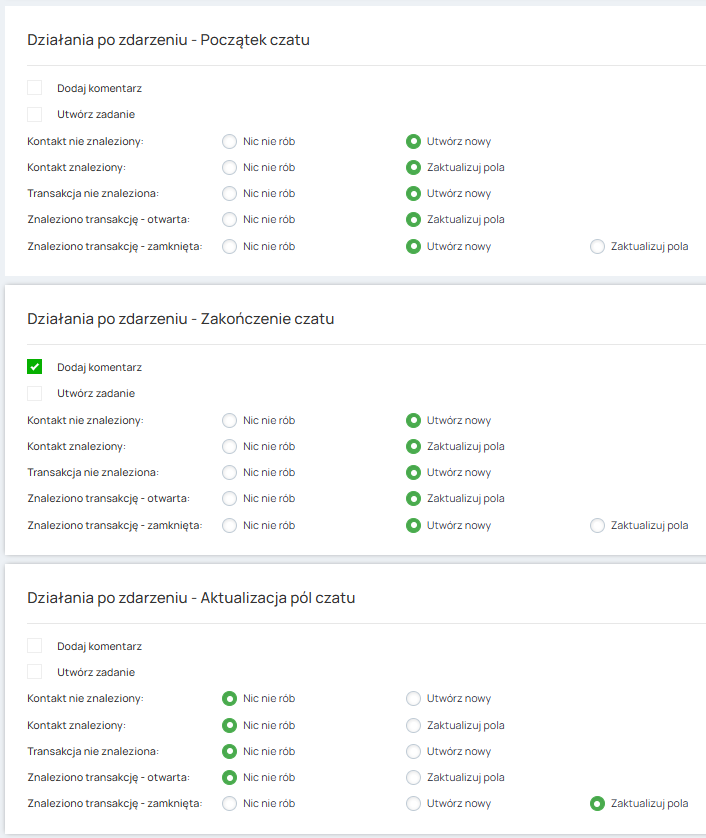Check Utwórz zadanie under Aktualizacja pól czatu
Viewport: 706px width, 838px height.
coord(35,672)
